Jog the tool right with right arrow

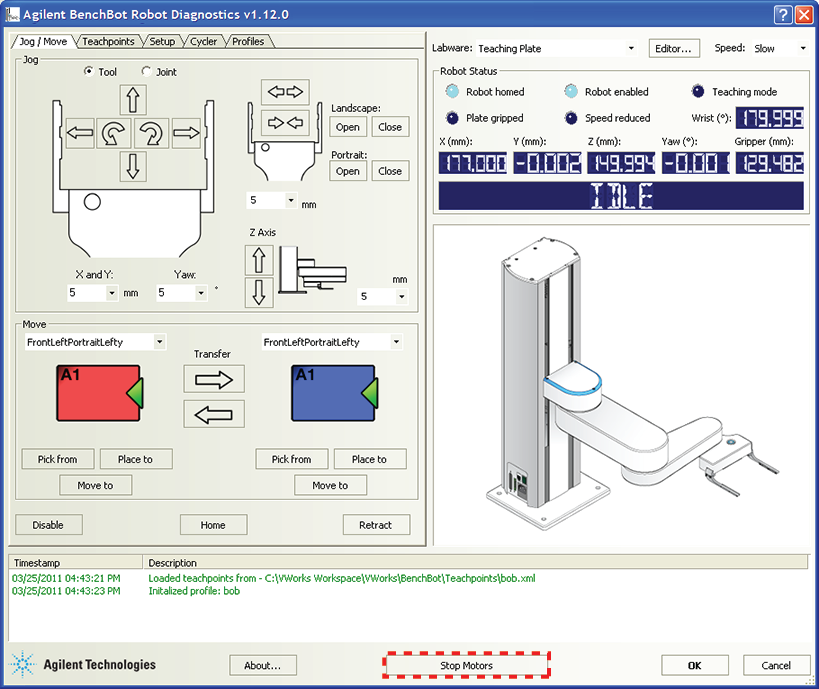click(x=187, y=132)
